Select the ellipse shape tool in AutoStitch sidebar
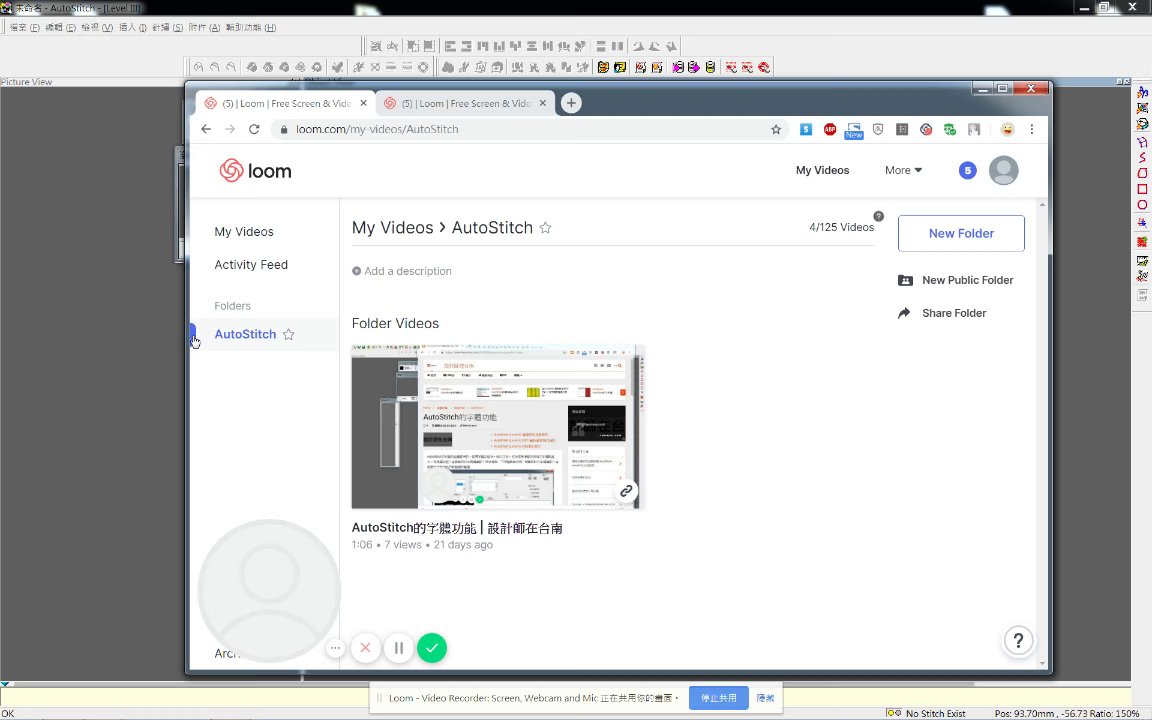The width and height of the screenshot is (1152, 720). pos(1142,205)
